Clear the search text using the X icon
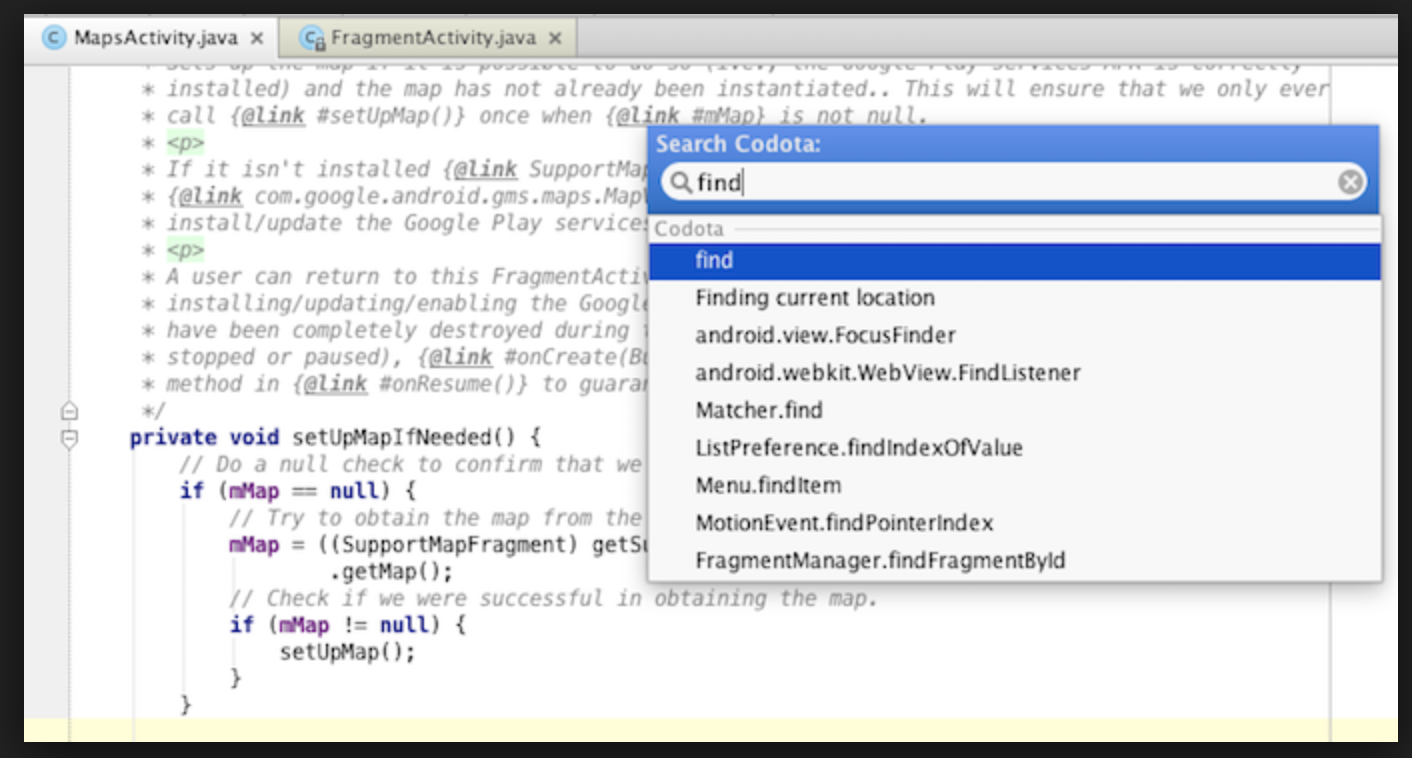1412x758 pixels. click(1351, 183)
